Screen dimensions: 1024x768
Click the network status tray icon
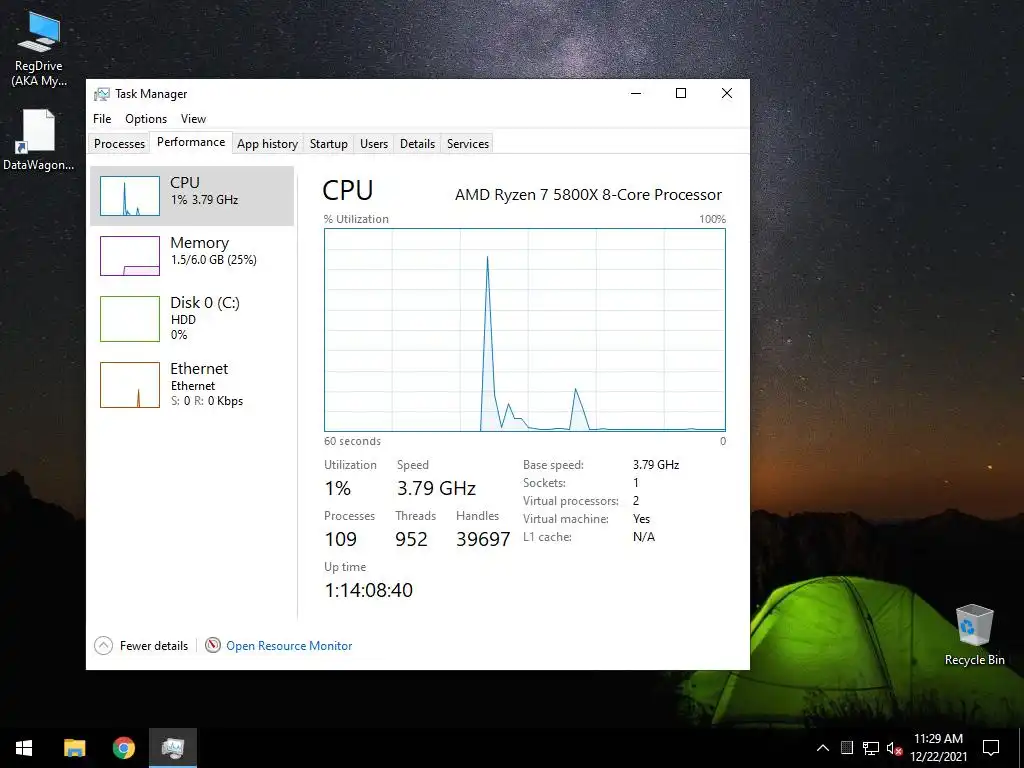pyautogui.click(x=871, y=748)
